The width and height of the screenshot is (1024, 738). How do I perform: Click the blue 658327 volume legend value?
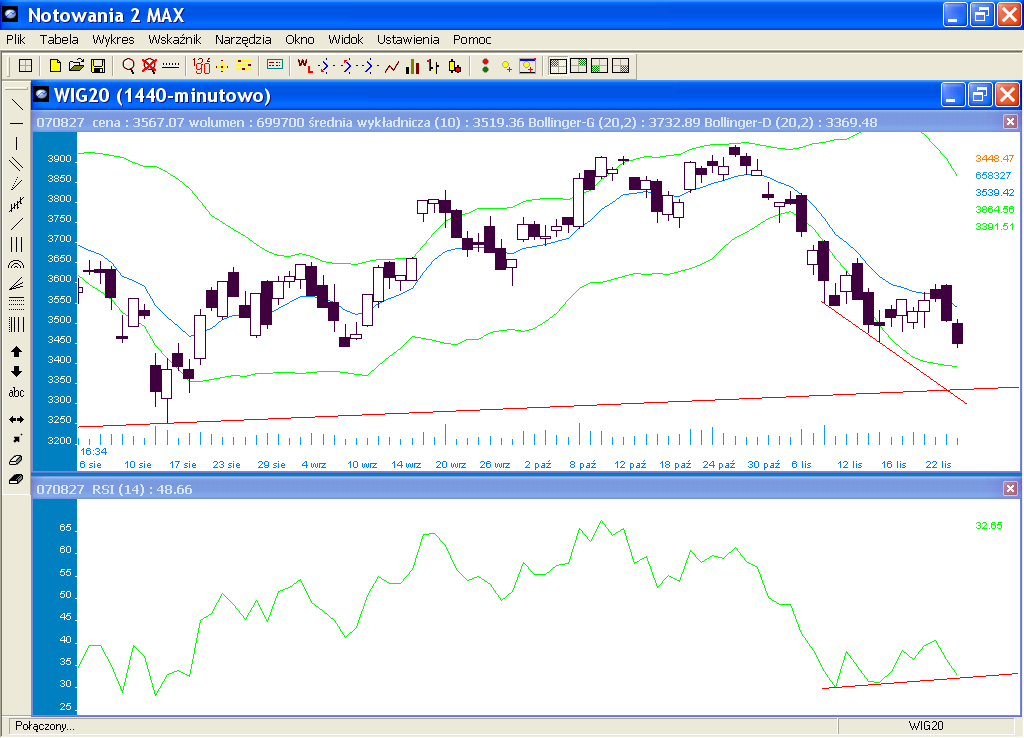(993, 176)
